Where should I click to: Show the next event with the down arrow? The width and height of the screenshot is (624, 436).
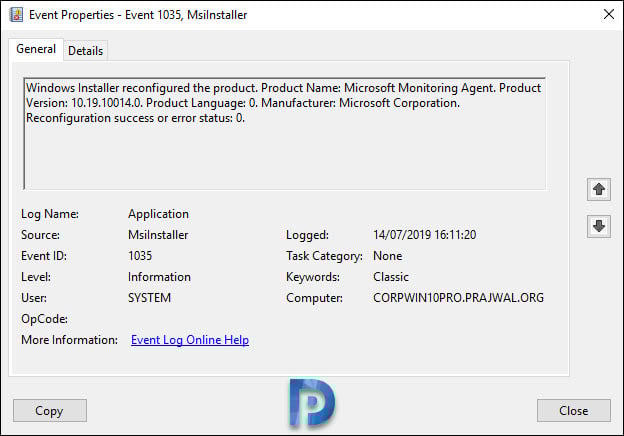click(599, 226)
